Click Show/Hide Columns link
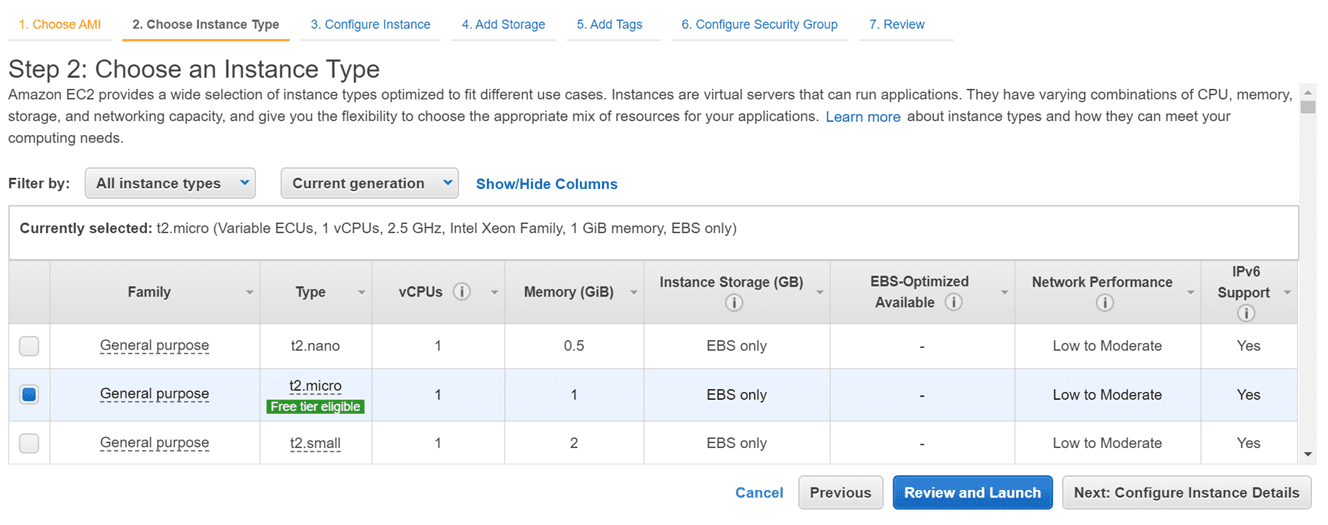 point(546,184)
